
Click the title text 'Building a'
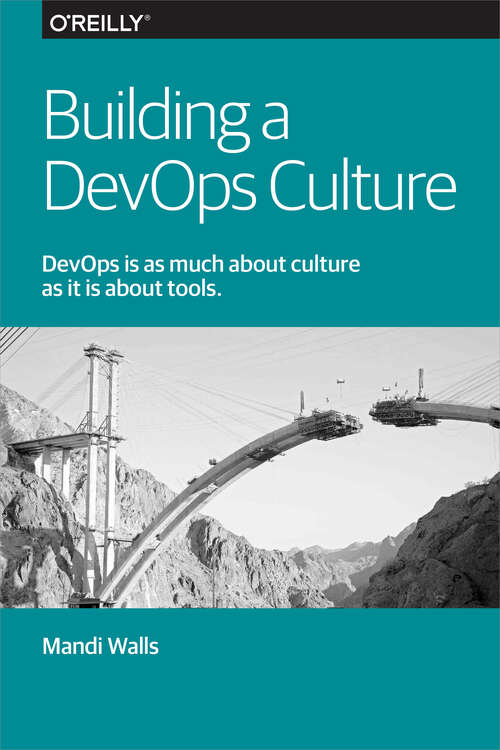(x=166, y=120)
